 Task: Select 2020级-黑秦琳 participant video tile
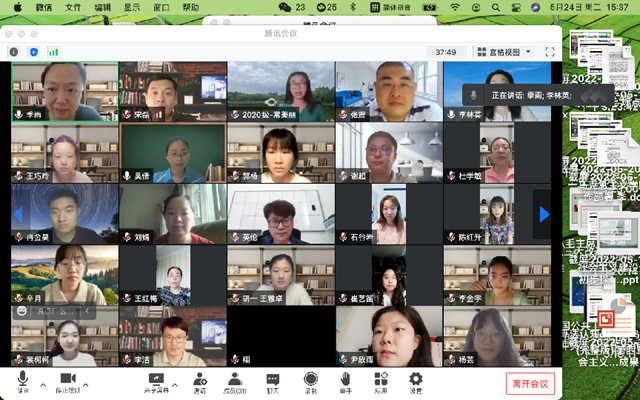click(280, 92)
